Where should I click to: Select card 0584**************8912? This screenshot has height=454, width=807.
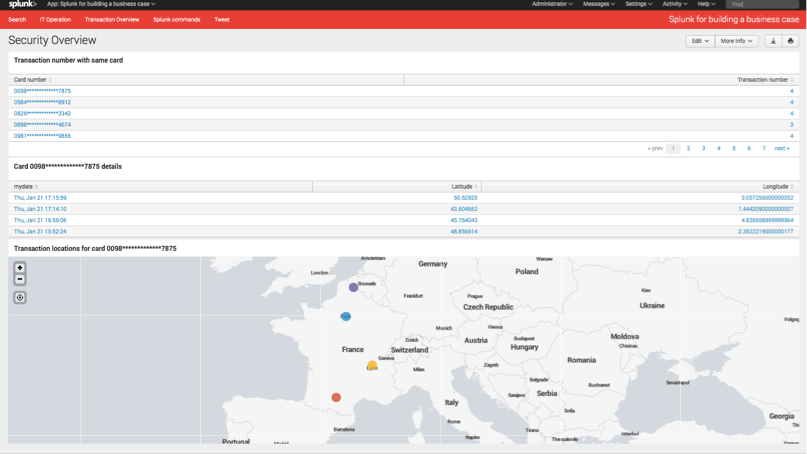pyautogui.click(x=42, y=102)
